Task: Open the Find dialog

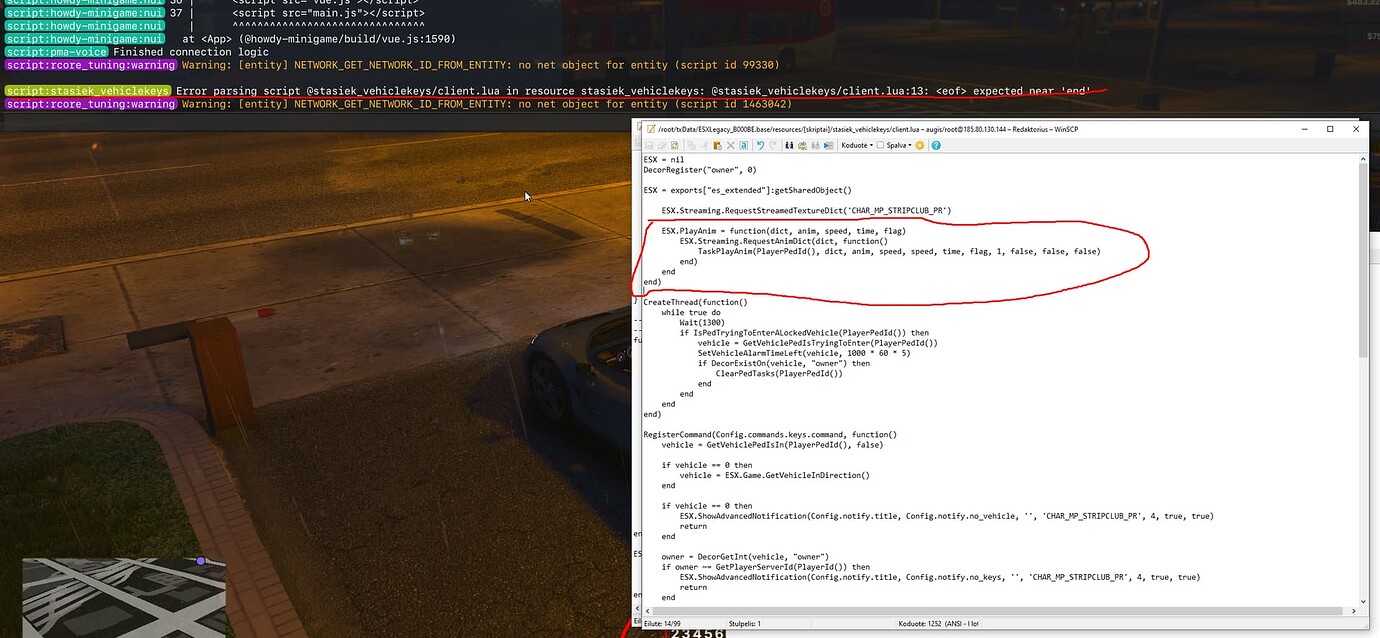Action: click(790, 145)
